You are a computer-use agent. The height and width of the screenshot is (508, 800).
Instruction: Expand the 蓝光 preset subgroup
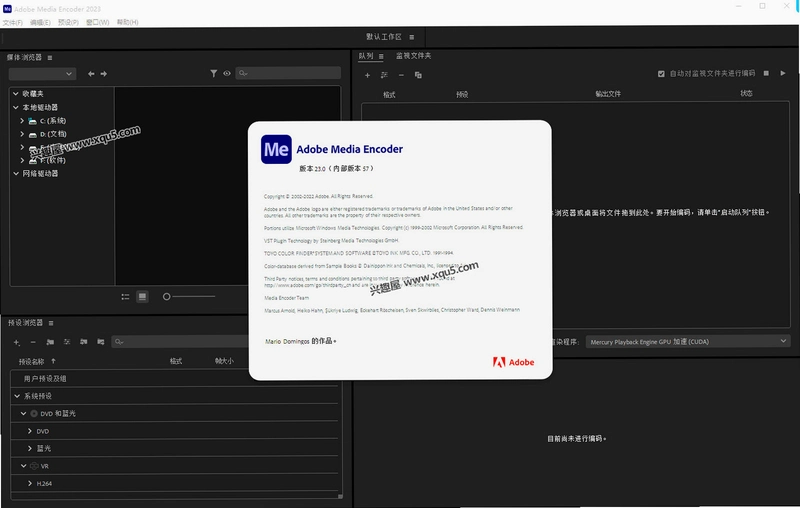click(30, 448)
